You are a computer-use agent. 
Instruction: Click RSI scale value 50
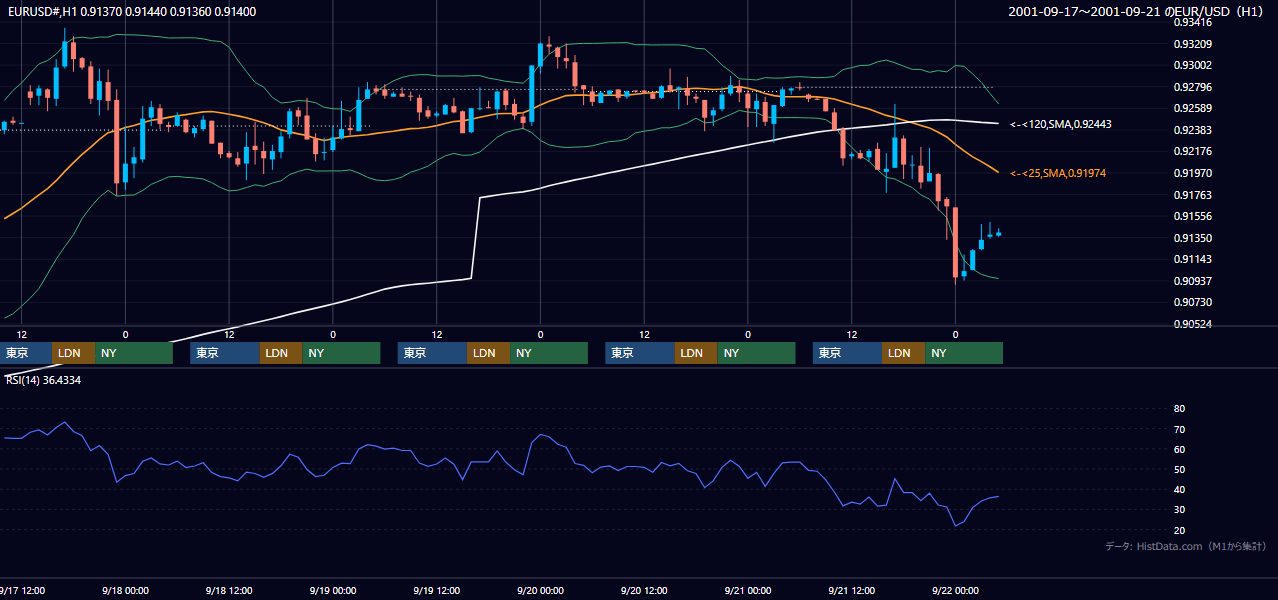(1179, 469)
